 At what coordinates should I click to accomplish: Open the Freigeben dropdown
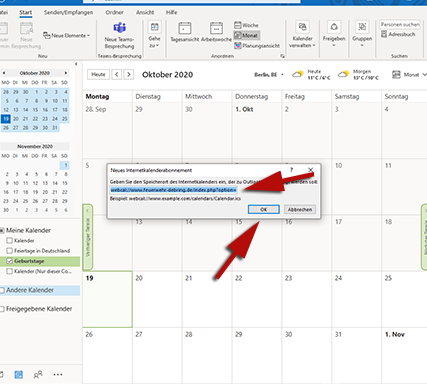[334, 35]
